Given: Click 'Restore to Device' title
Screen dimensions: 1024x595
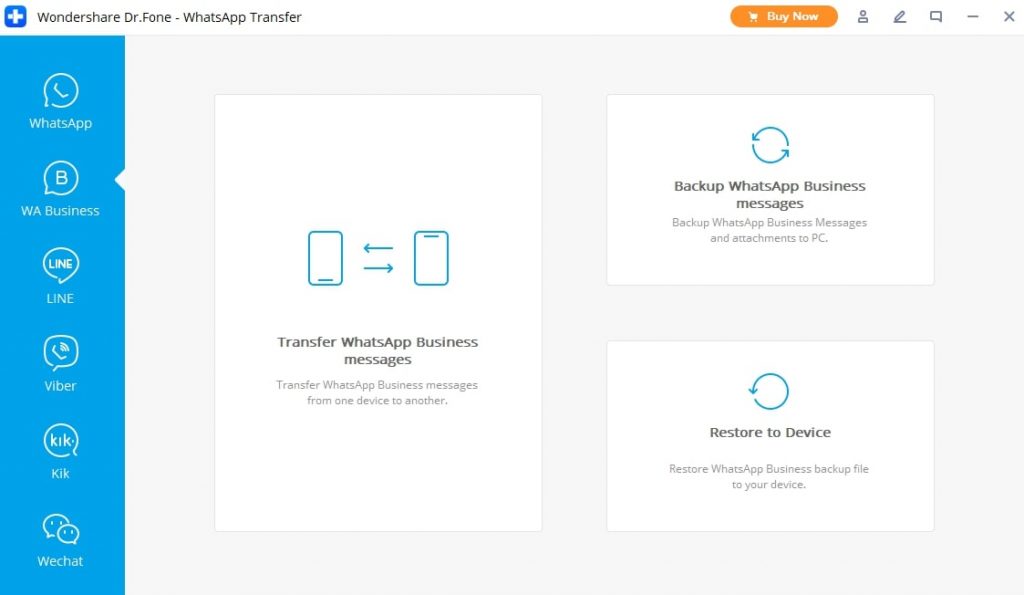Looking at the screenshot, I should [x=770, y=432].
